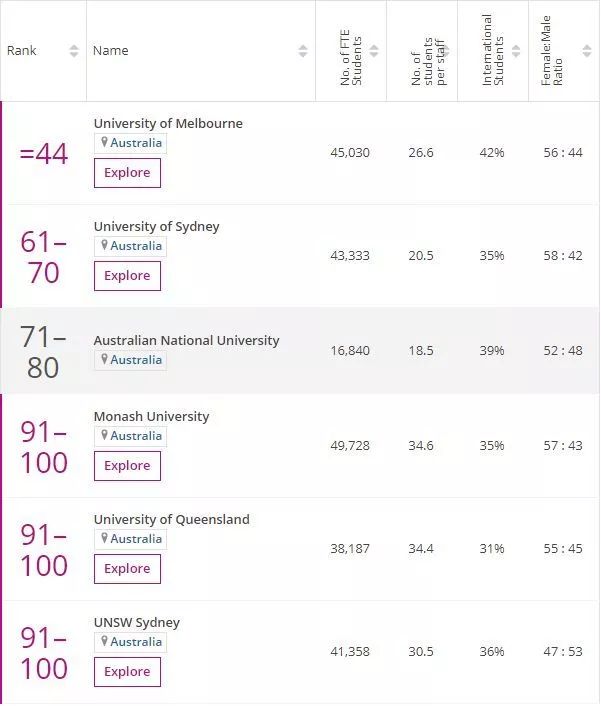Click the location pin under Monash University

click(103, 436)
